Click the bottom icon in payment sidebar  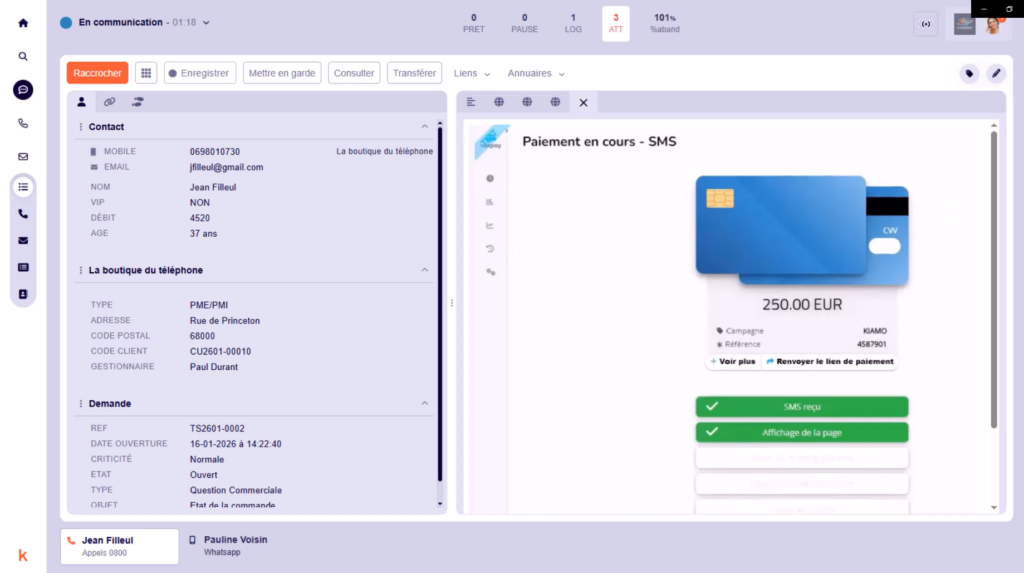point(490,272)
